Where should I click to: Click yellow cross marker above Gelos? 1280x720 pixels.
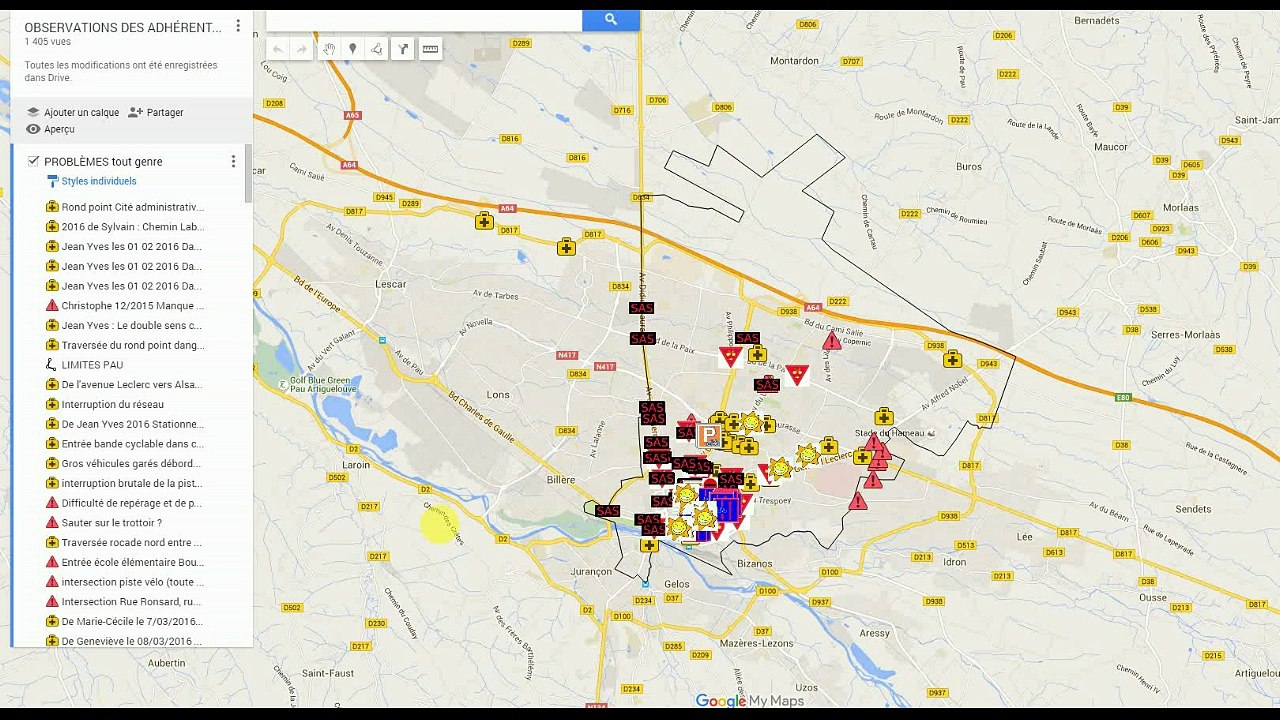[650, 545]
